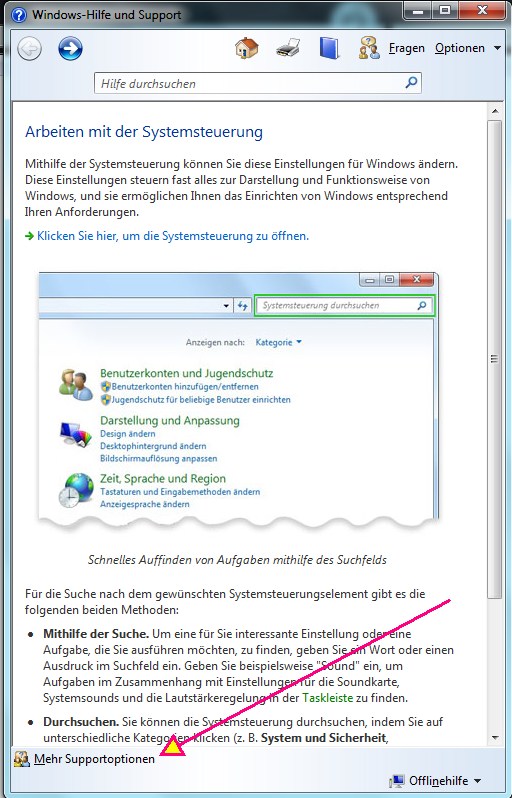Open the Fragen menu item
Viewport: 512px width, 798px height.
click(x=407, y=48)
